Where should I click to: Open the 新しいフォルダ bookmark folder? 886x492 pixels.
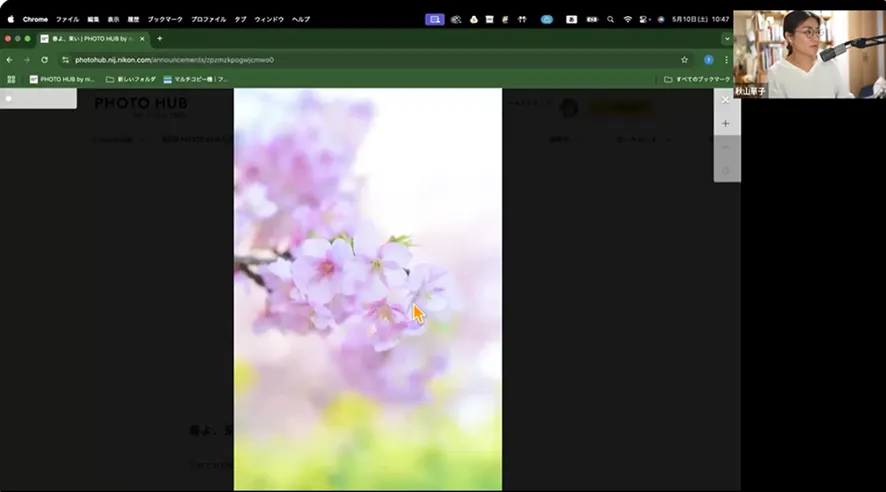point(131,79)
